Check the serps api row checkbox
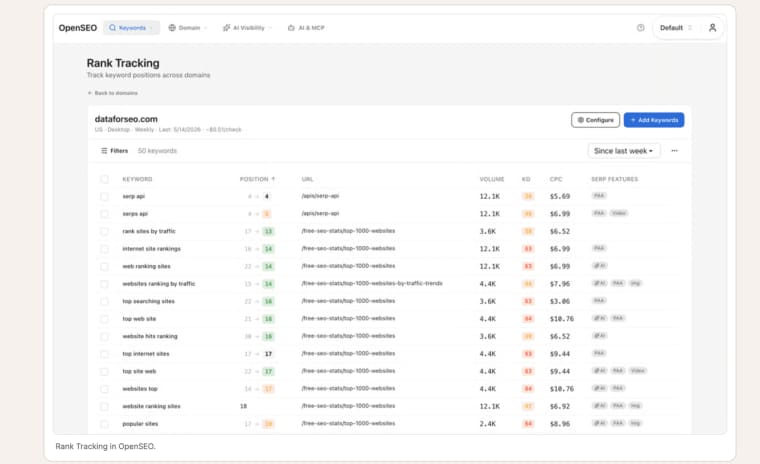The image size is (760, 464). point(104,214)
